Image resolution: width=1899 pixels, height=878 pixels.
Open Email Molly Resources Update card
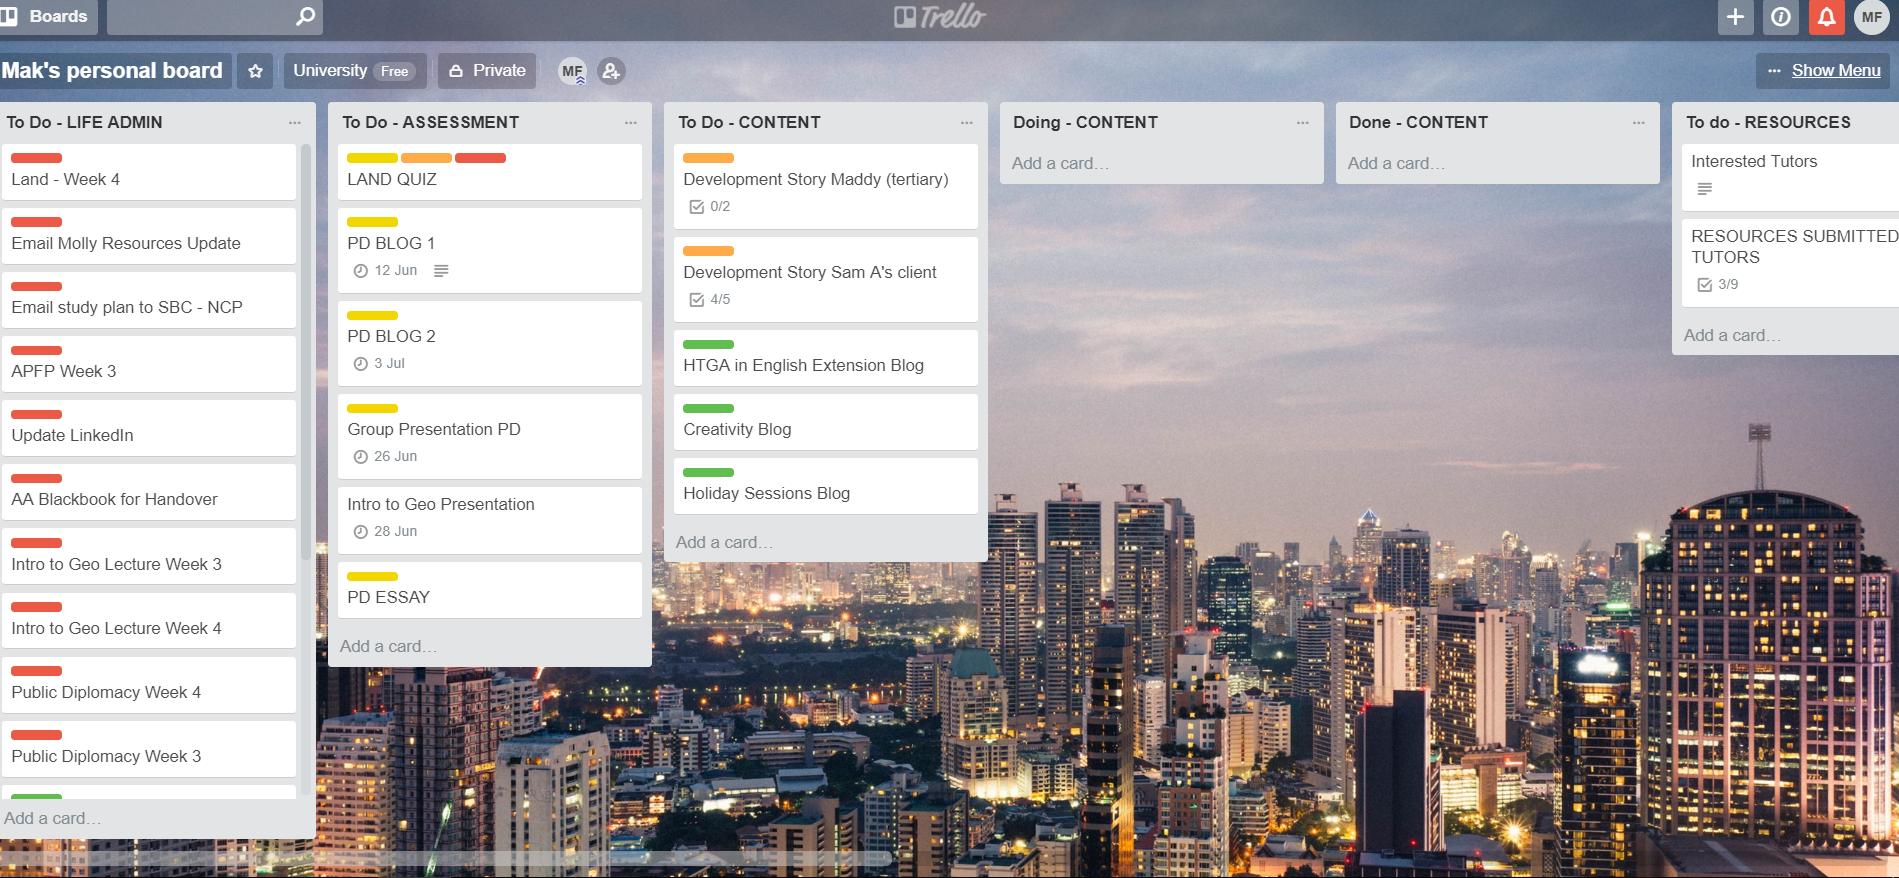[149, 236]
